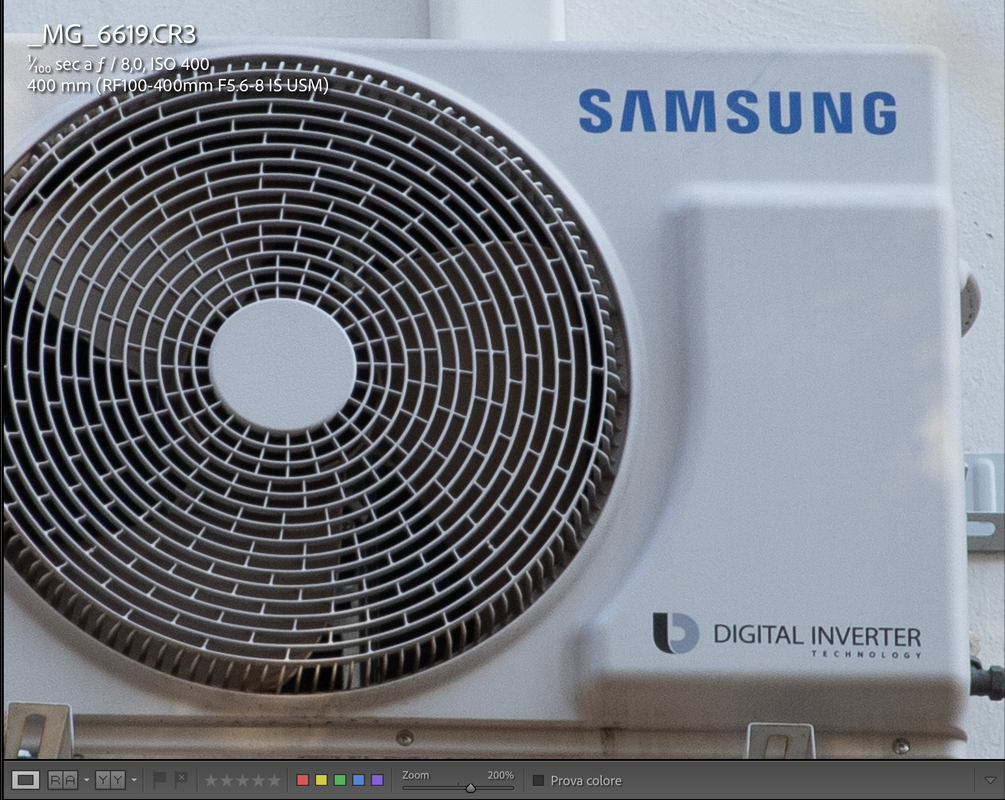This screenshot has height=800, width=1005.
Task: Set rating to one star
Action: tap(211, 780)
